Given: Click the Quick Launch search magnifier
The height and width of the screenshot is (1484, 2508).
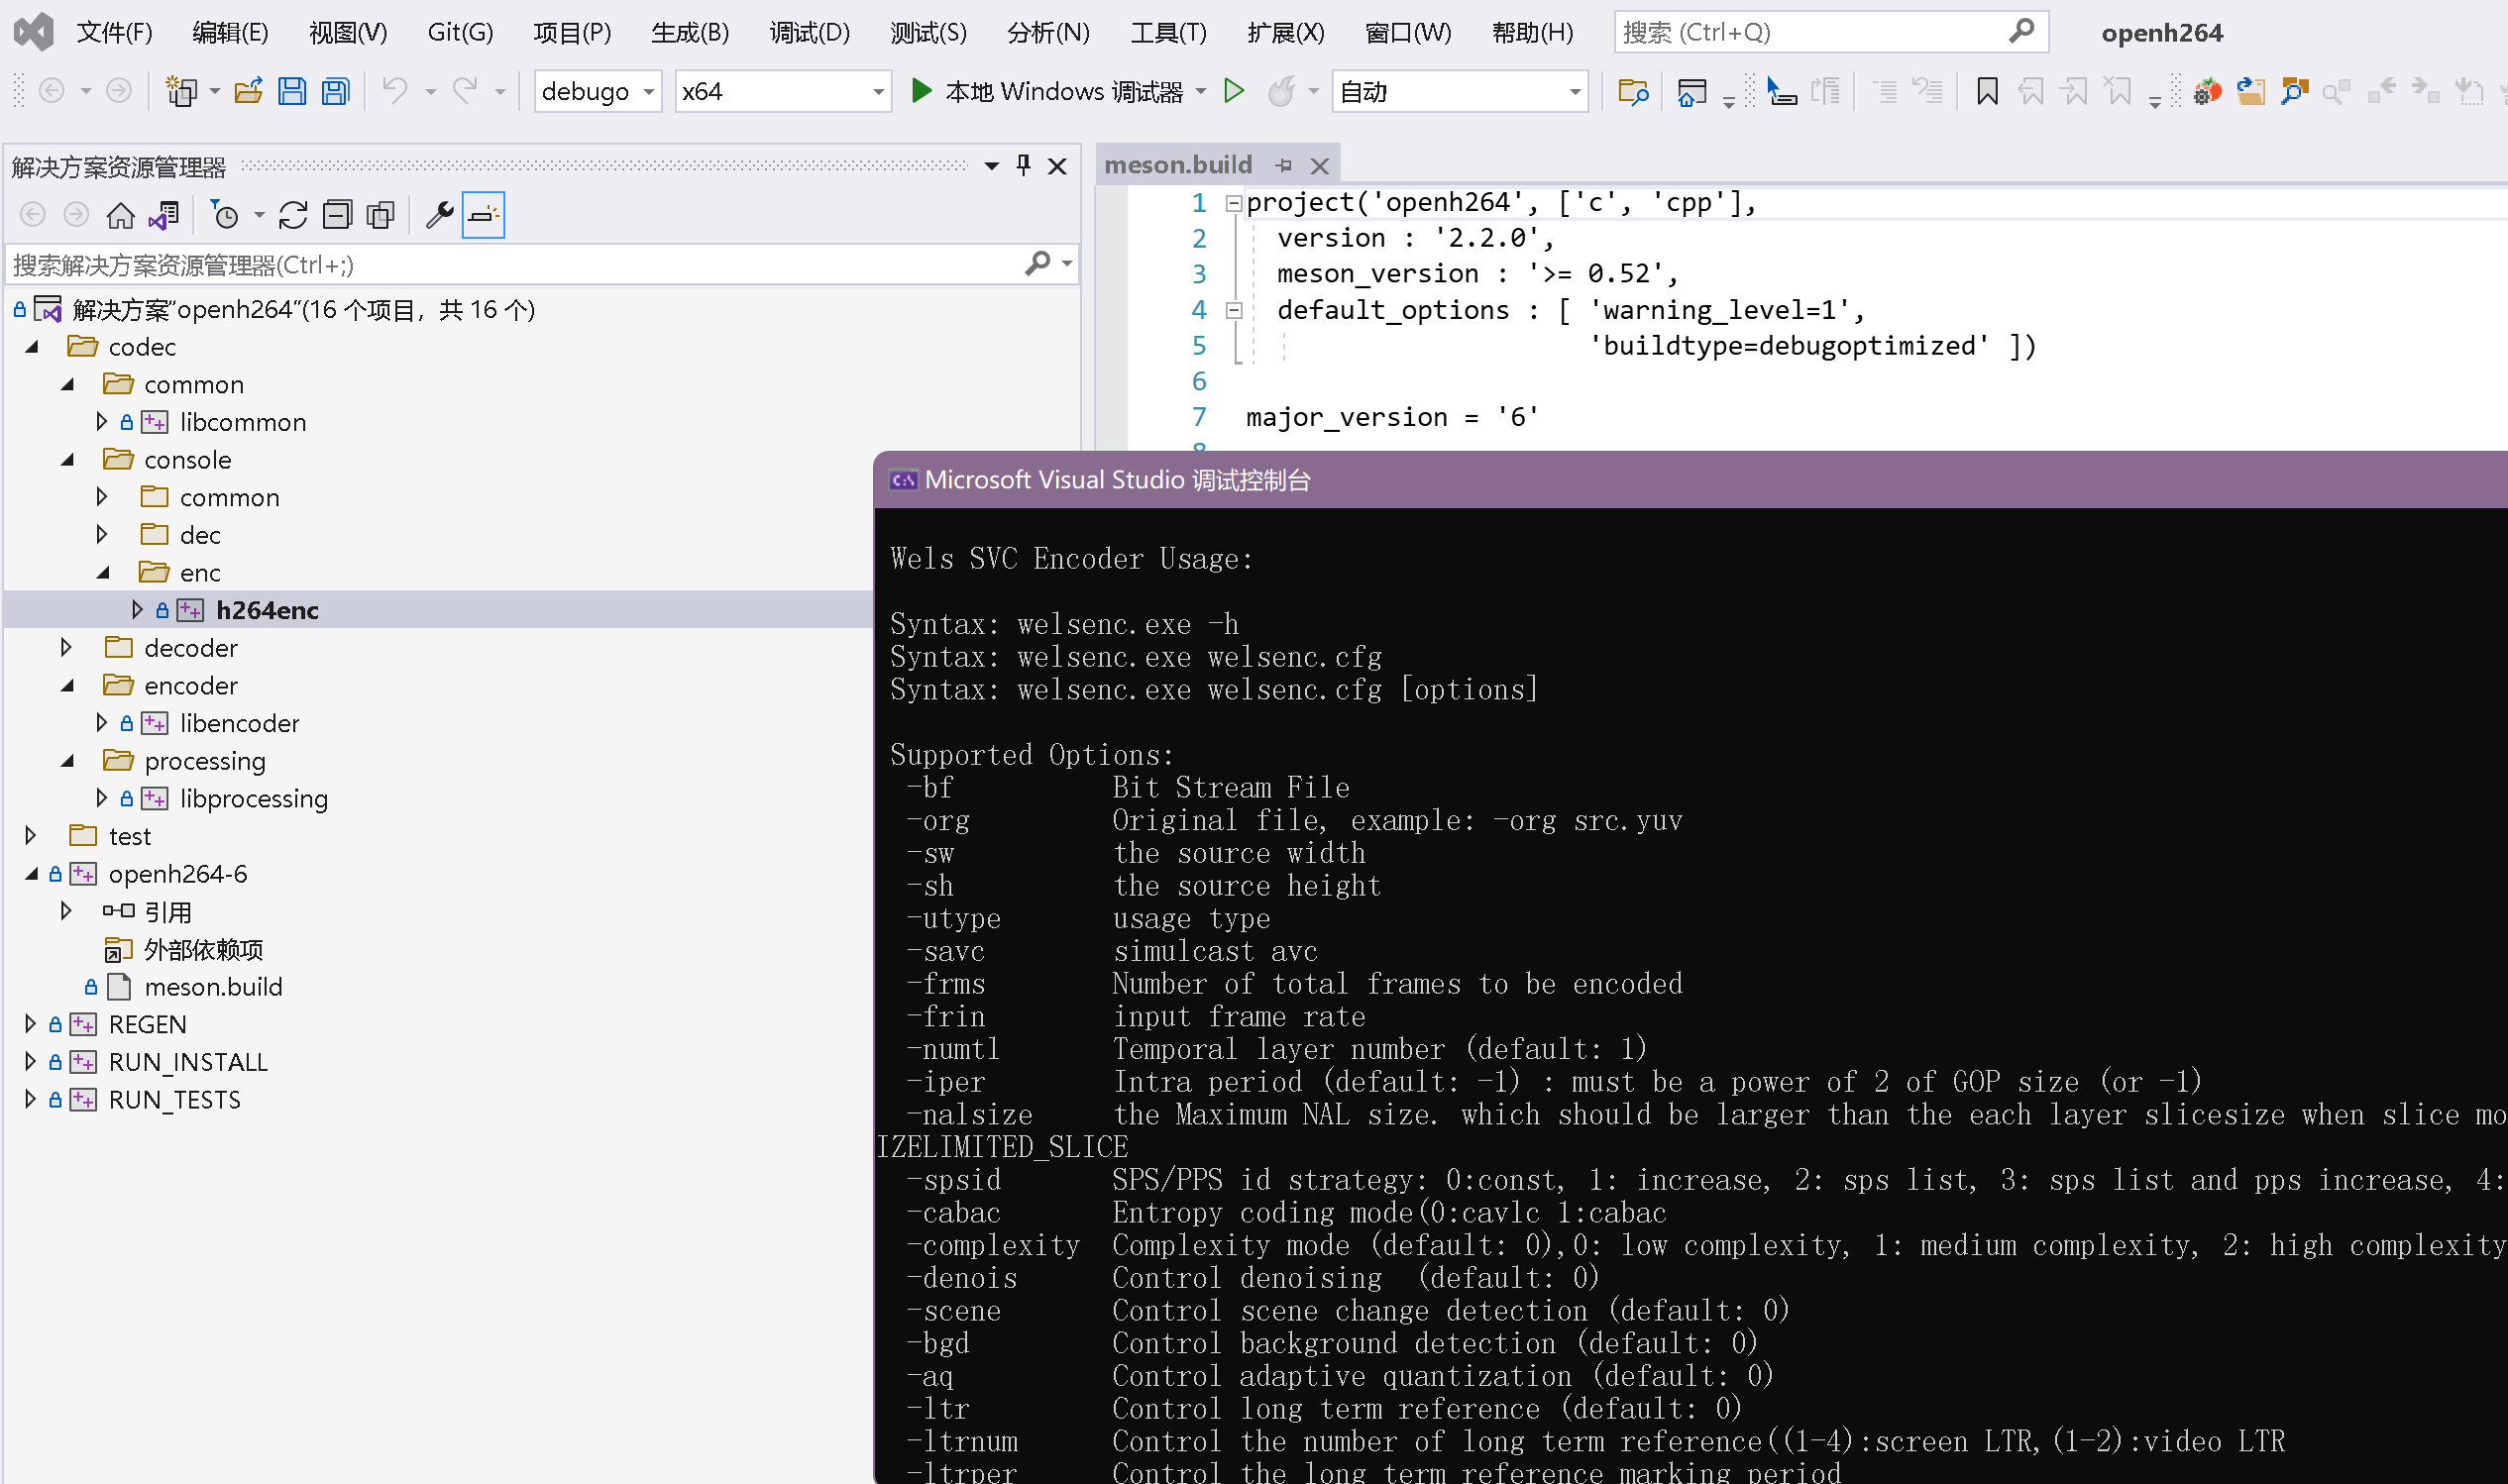Looking at the screenshot, I should point(2022,31).
